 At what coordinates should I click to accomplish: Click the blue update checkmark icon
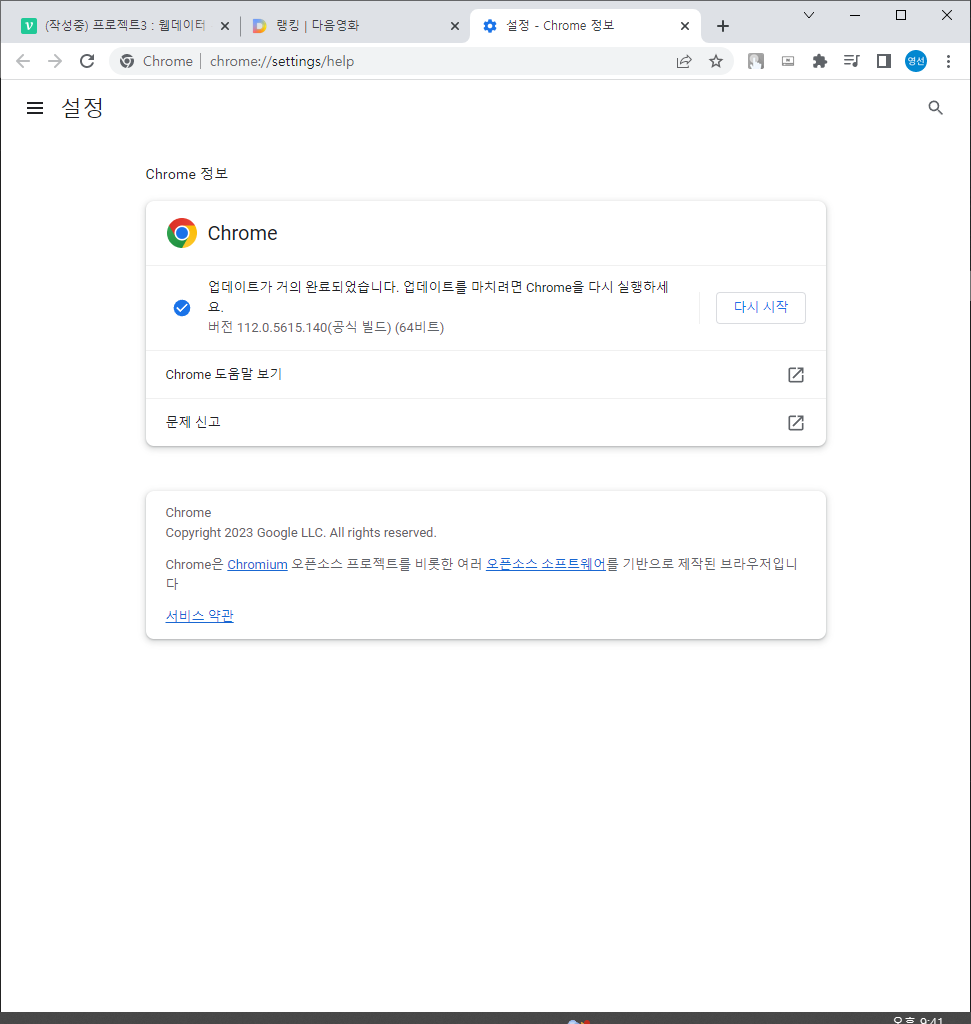(x=182, y=308)
